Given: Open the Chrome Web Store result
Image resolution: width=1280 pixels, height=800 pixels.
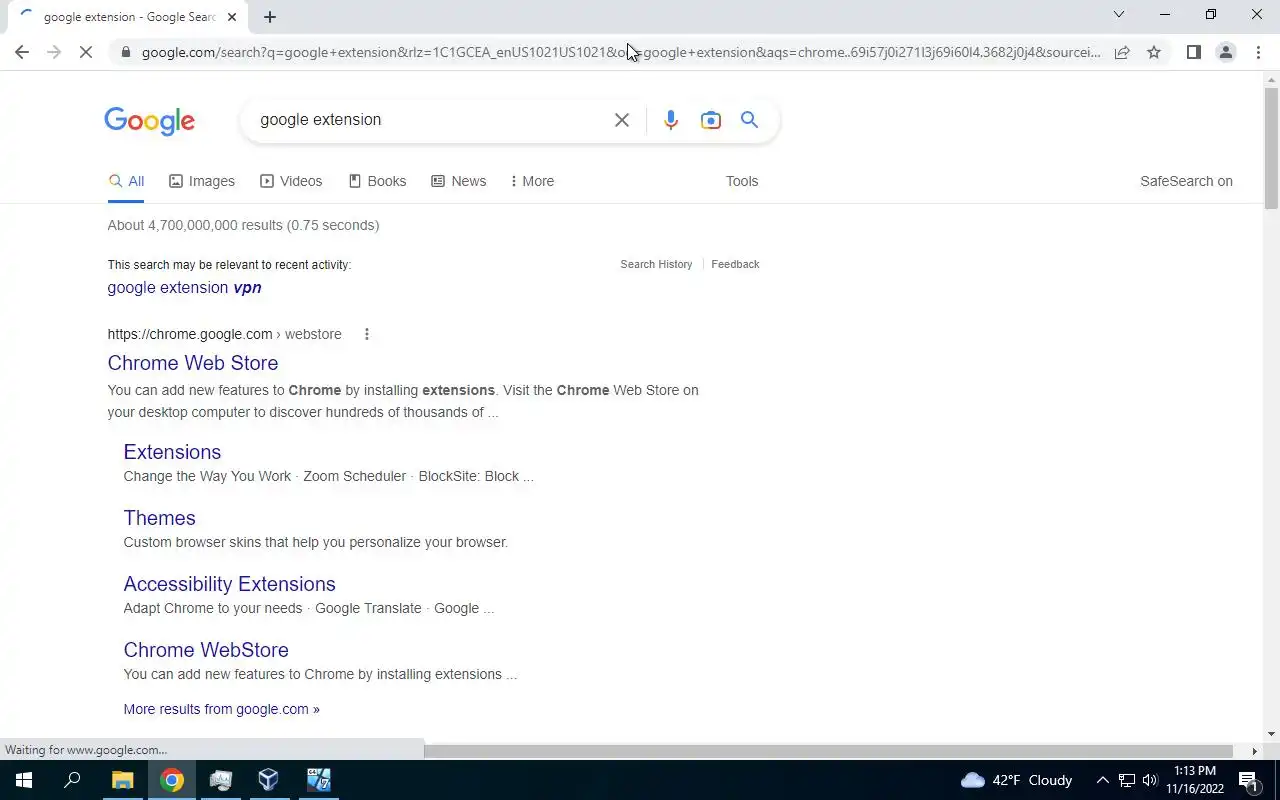Looking at the screenshot, I should [193, 363].
